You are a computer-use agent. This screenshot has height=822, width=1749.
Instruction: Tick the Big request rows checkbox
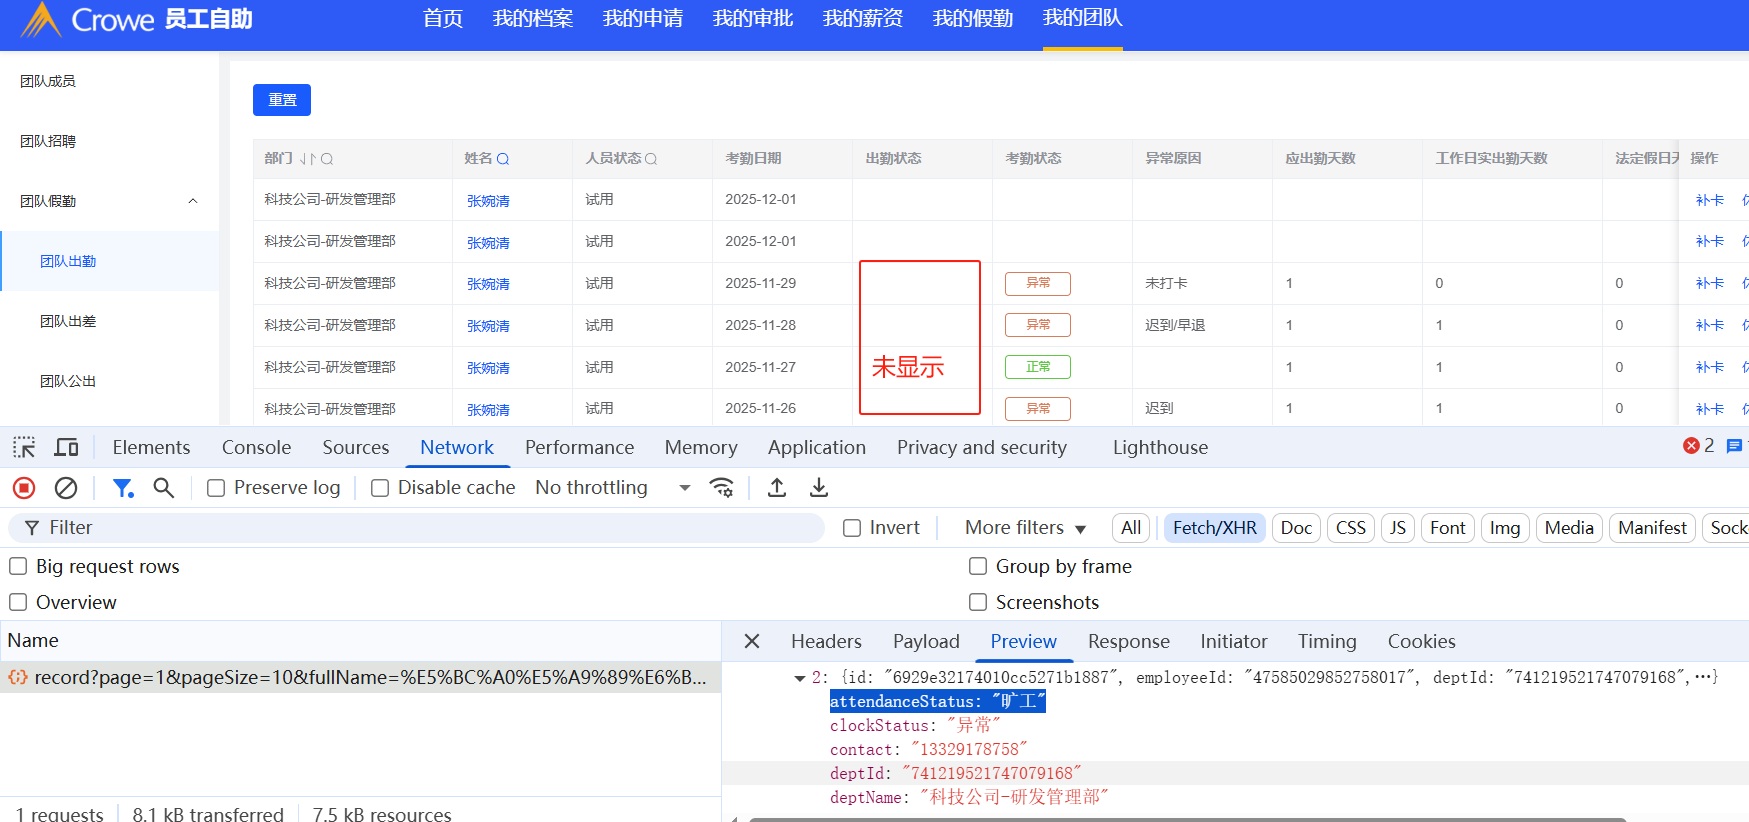(18, 567)
